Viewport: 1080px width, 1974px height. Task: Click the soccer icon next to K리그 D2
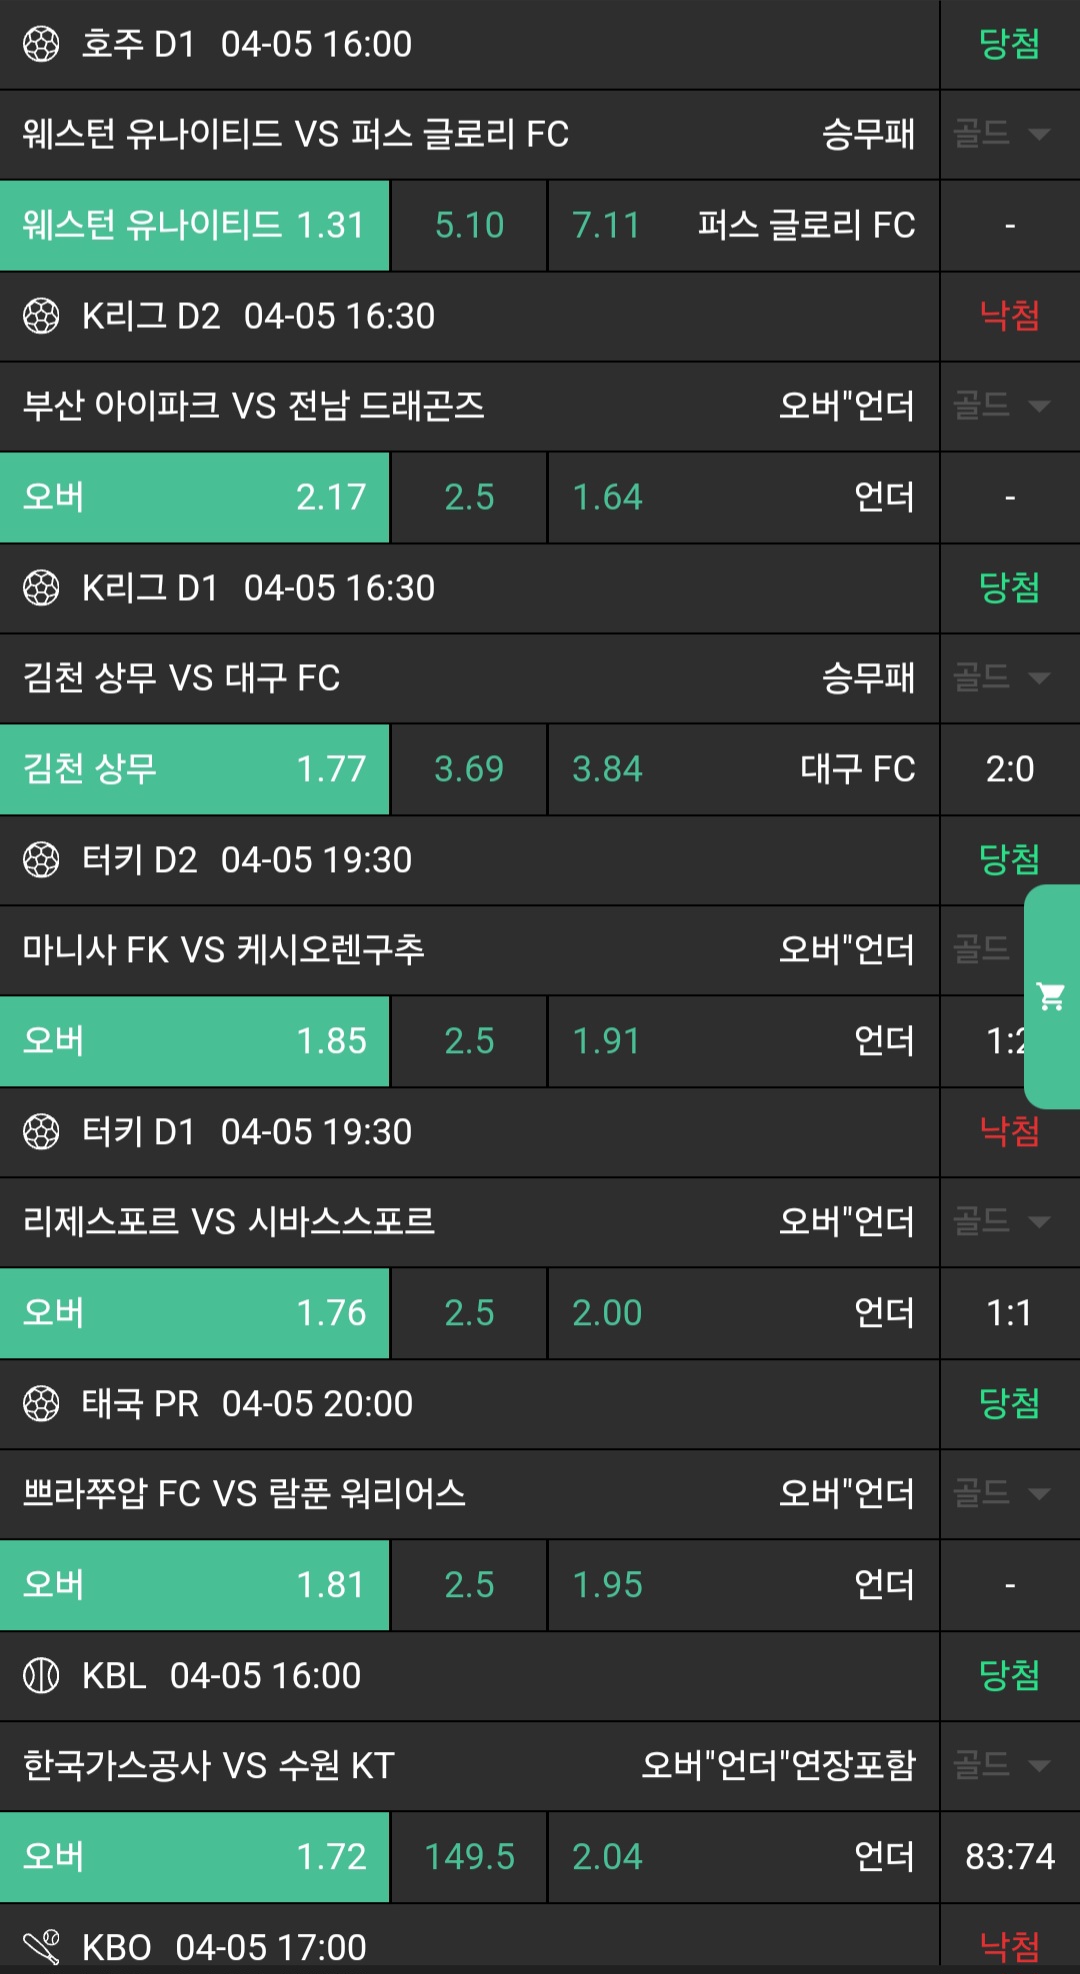click(x=41, y=316)
